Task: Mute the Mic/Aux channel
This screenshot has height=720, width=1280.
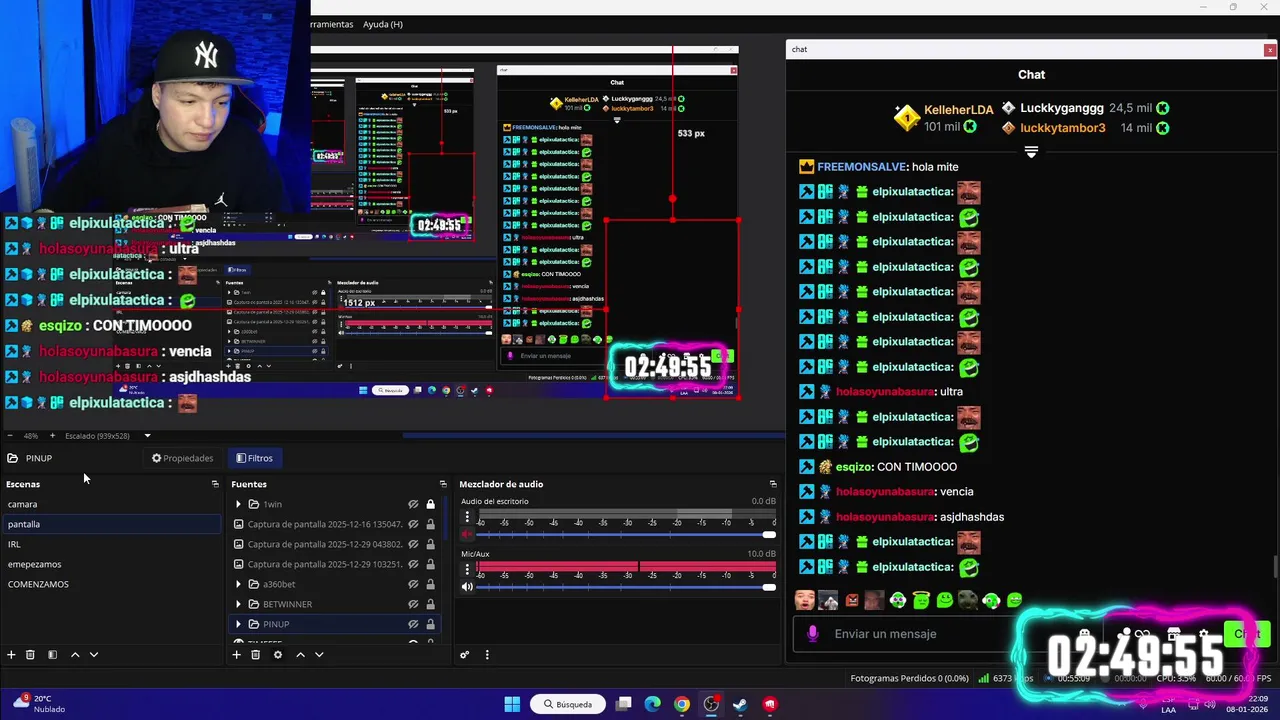Action: (x=467, y=587)
